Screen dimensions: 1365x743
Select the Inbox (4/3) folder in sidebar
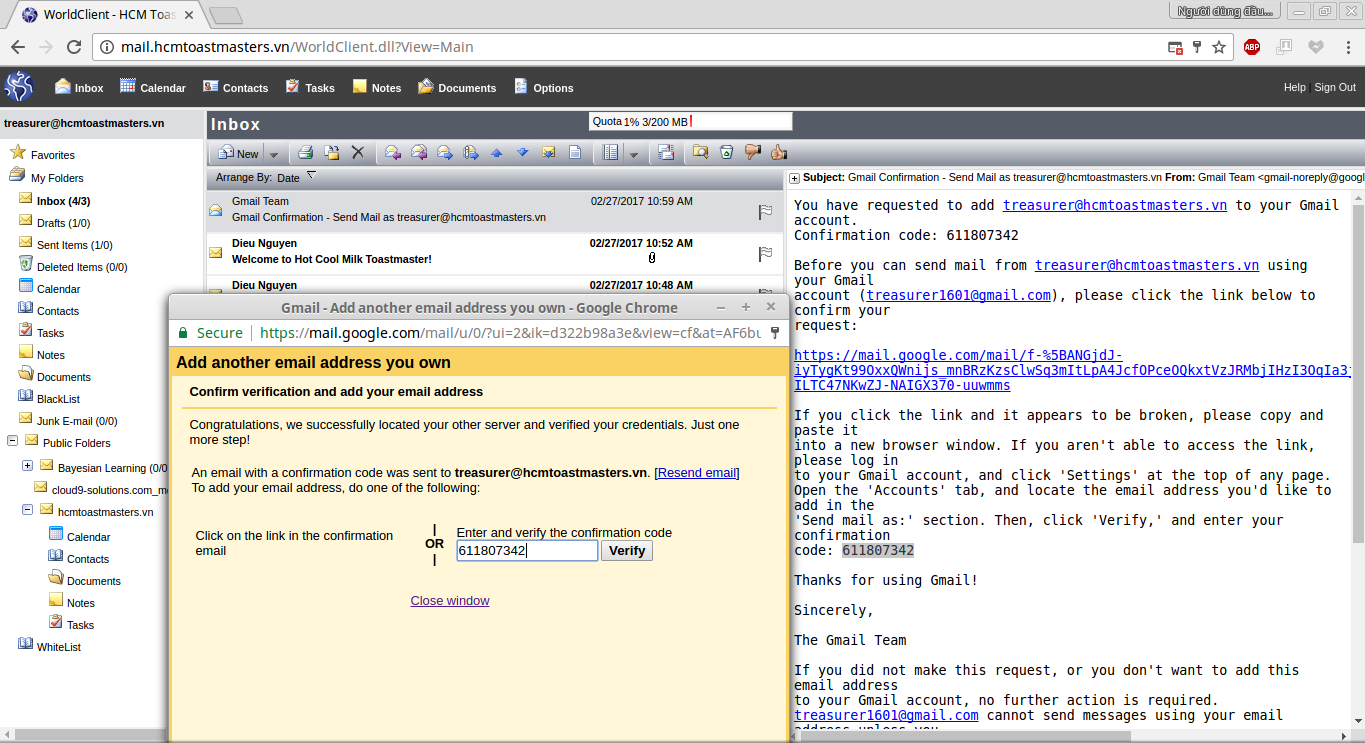click(55, 200)
